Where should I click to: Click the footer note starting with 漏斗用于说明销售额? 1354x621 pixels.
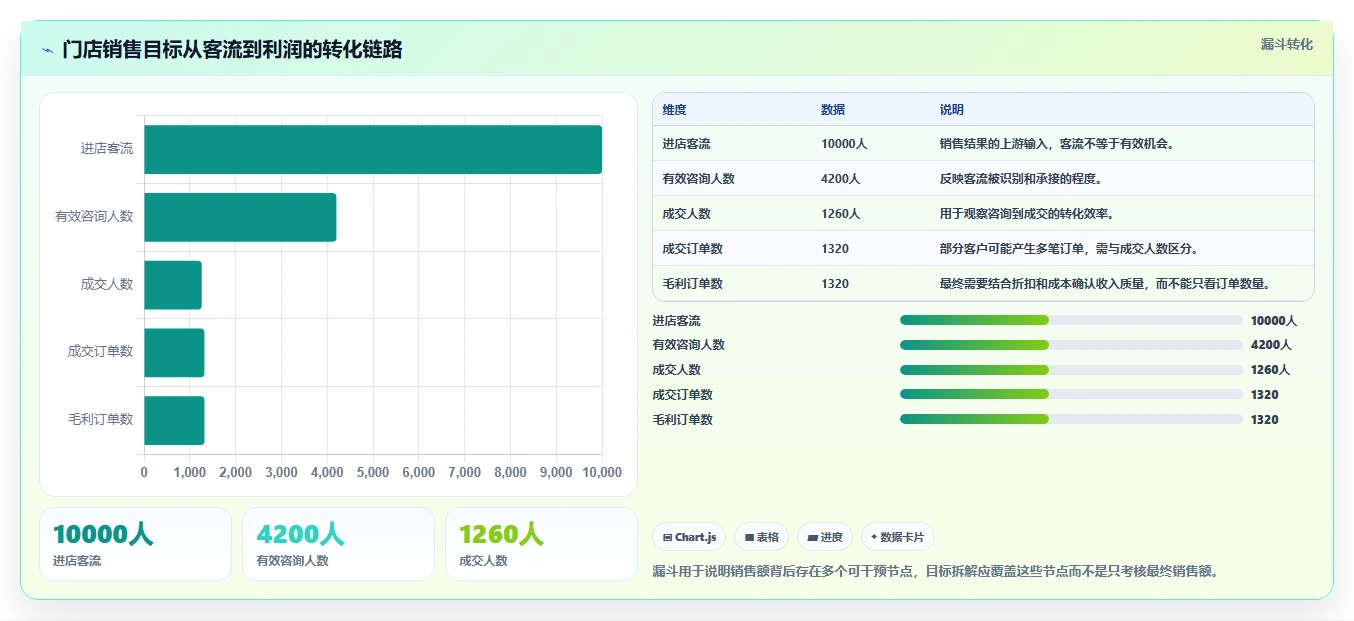pos(936,572)
